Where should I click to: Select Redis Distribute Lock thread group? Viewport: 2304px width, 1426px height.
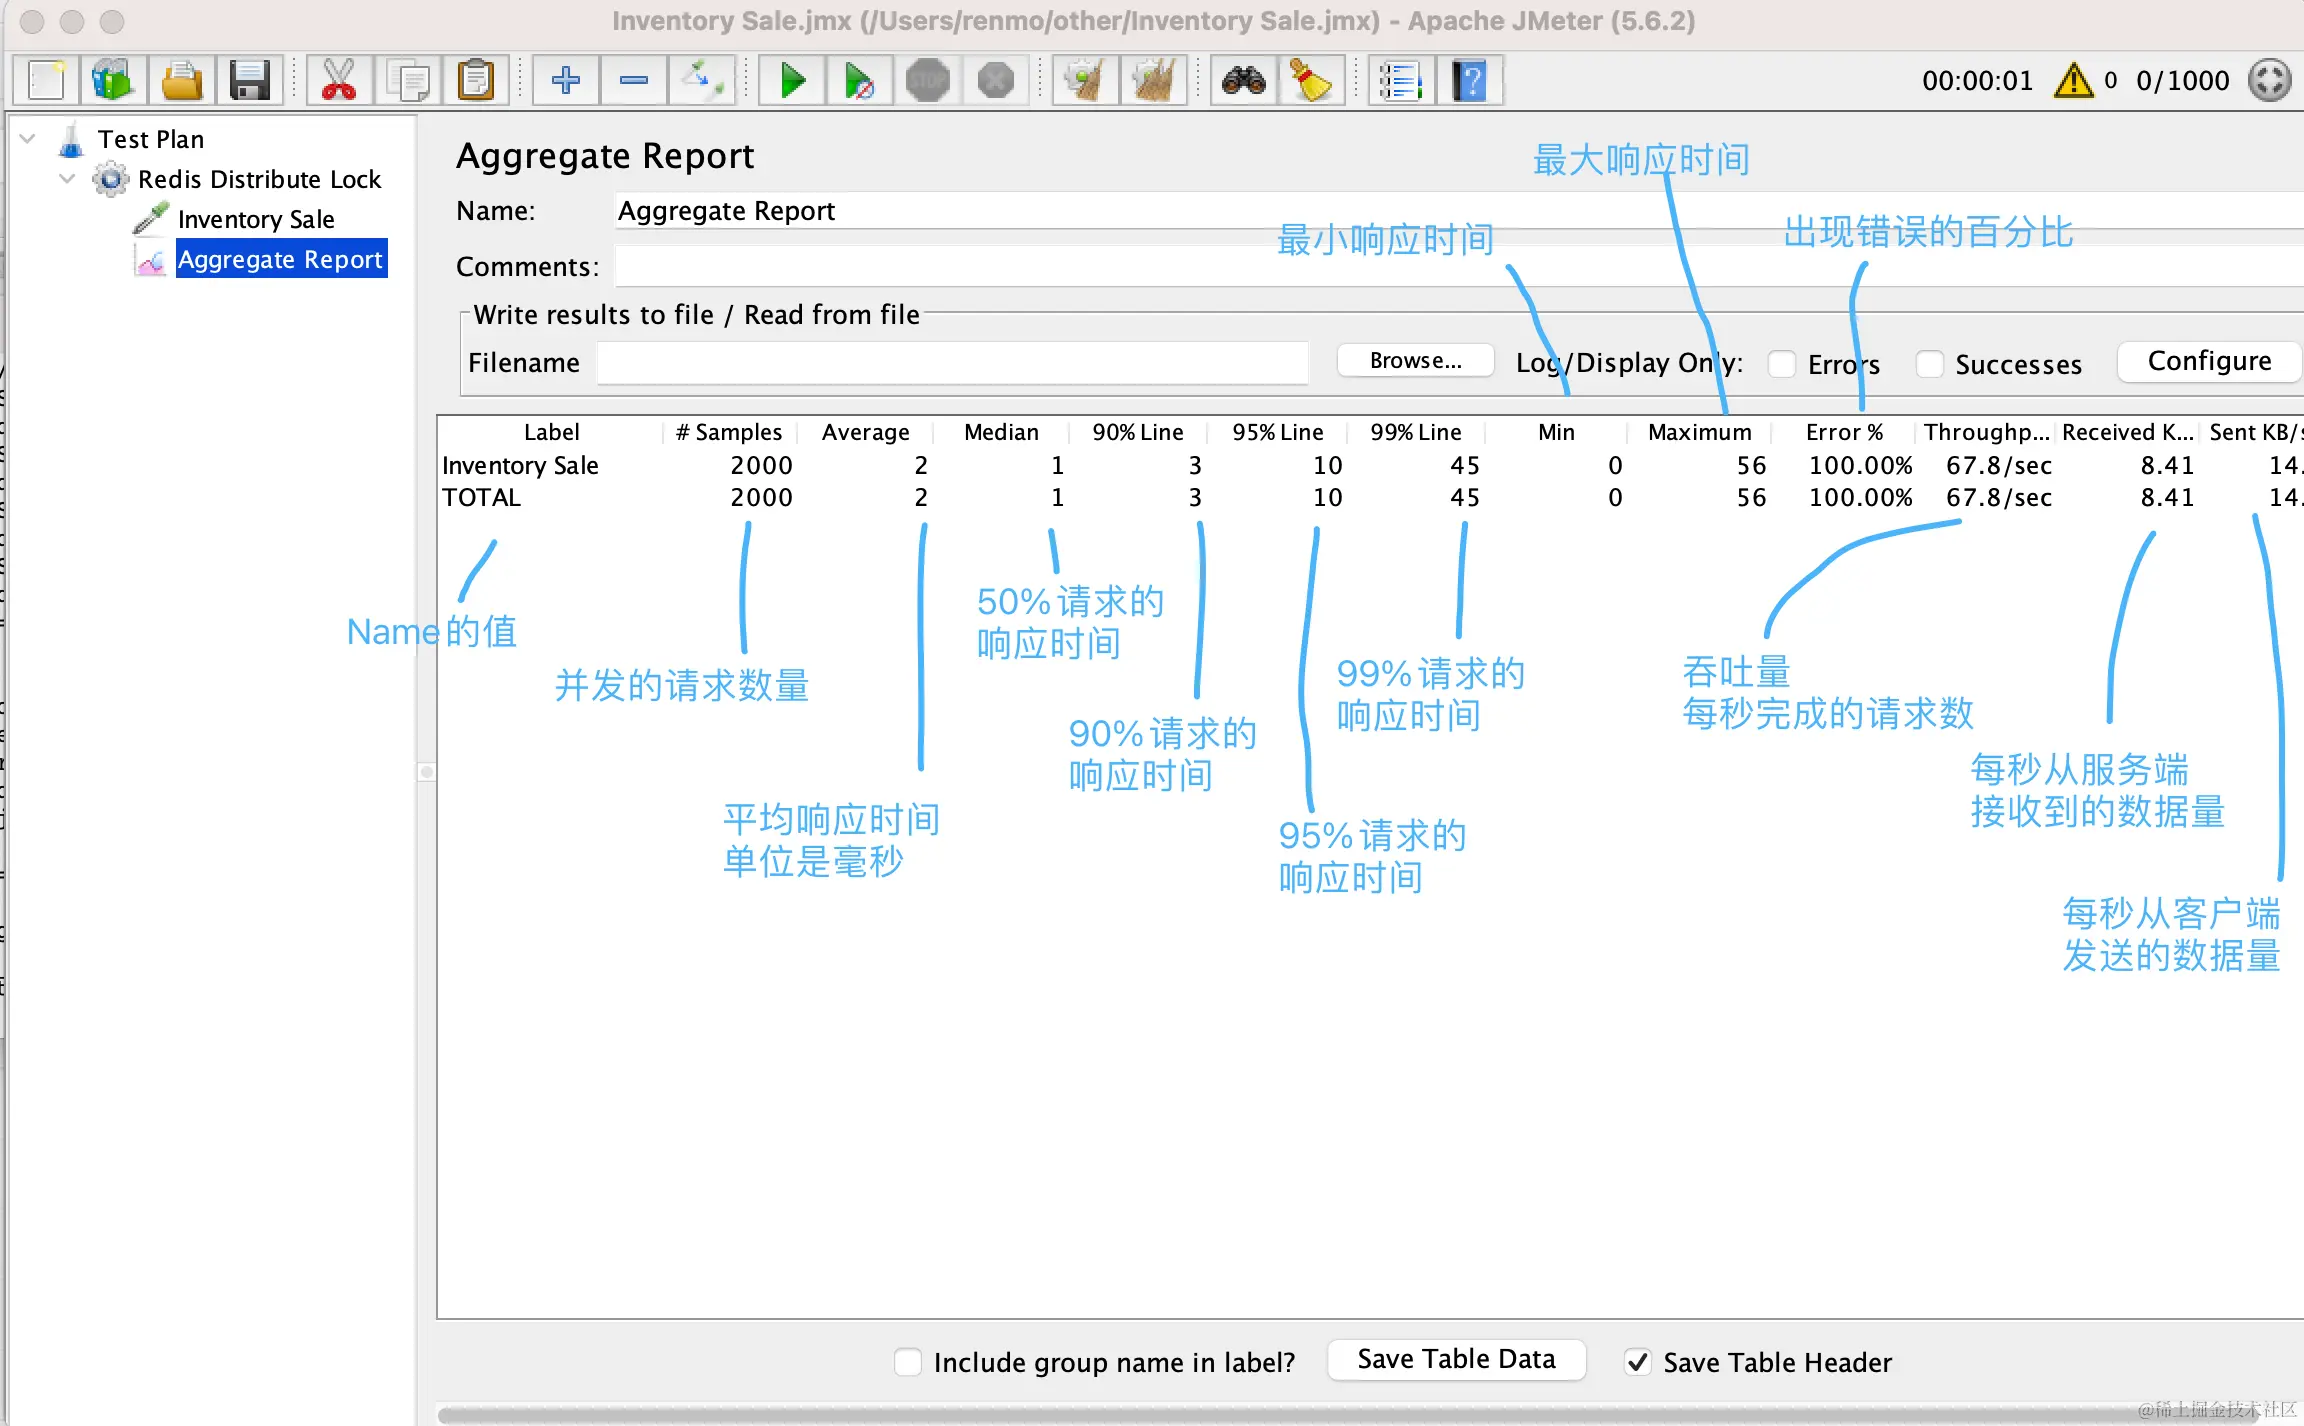[x=259, y=179]
